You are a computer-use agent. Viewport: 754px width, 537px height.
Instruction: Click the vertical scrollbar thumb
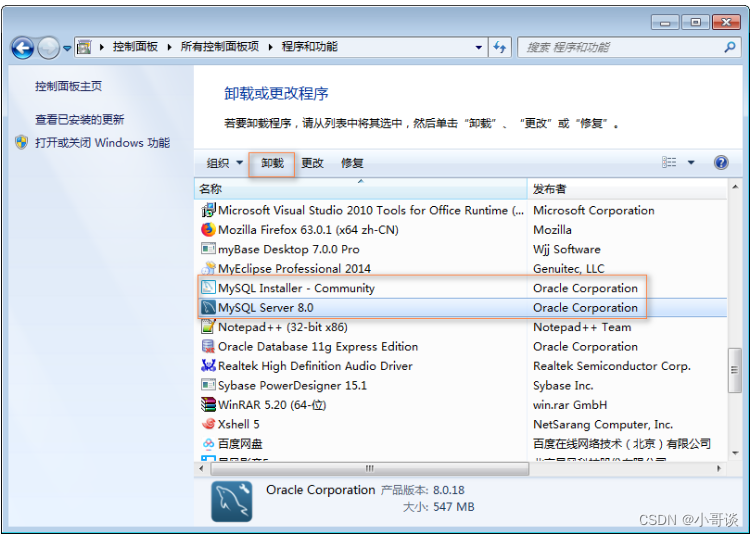[x=734, y=370]
